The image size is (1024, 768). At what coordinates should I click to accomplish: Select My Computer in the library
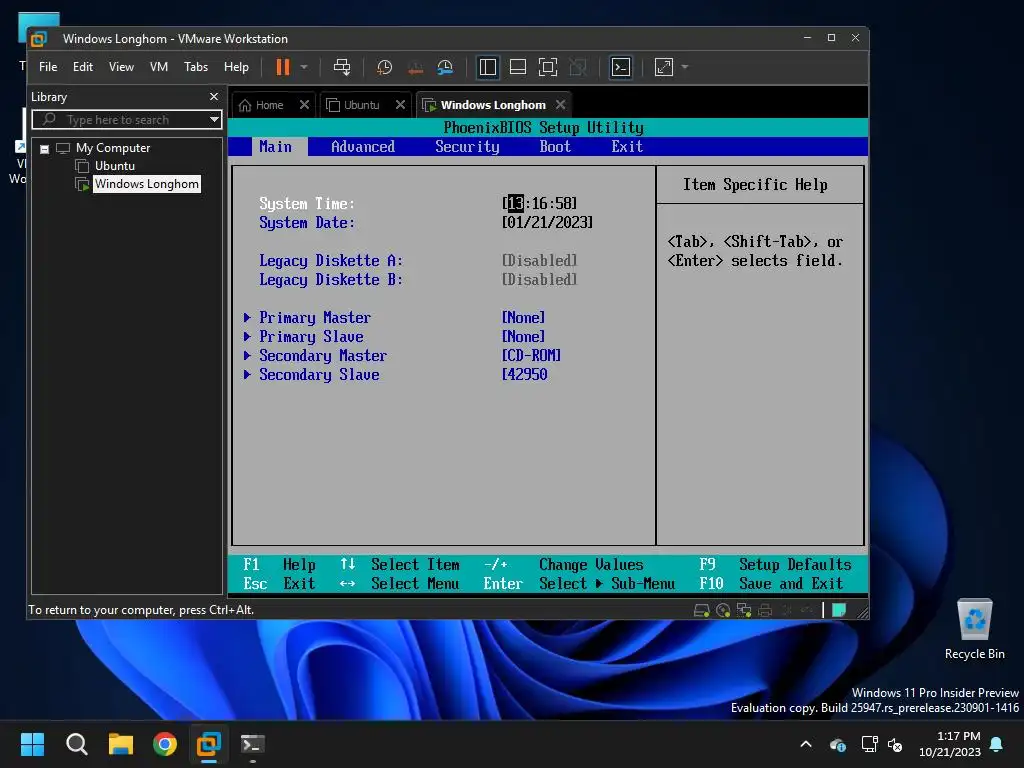click(x=113, y=148)
